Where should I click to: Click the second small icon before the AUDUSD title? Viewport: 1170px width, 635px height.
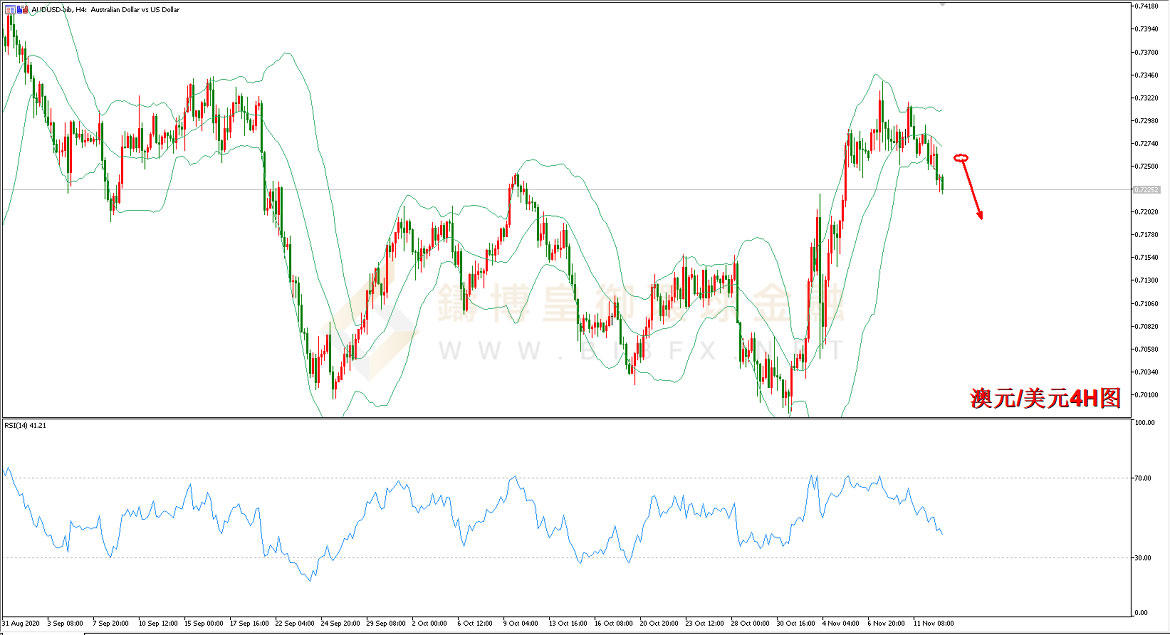pyautogui.click(x=20, y=9)
